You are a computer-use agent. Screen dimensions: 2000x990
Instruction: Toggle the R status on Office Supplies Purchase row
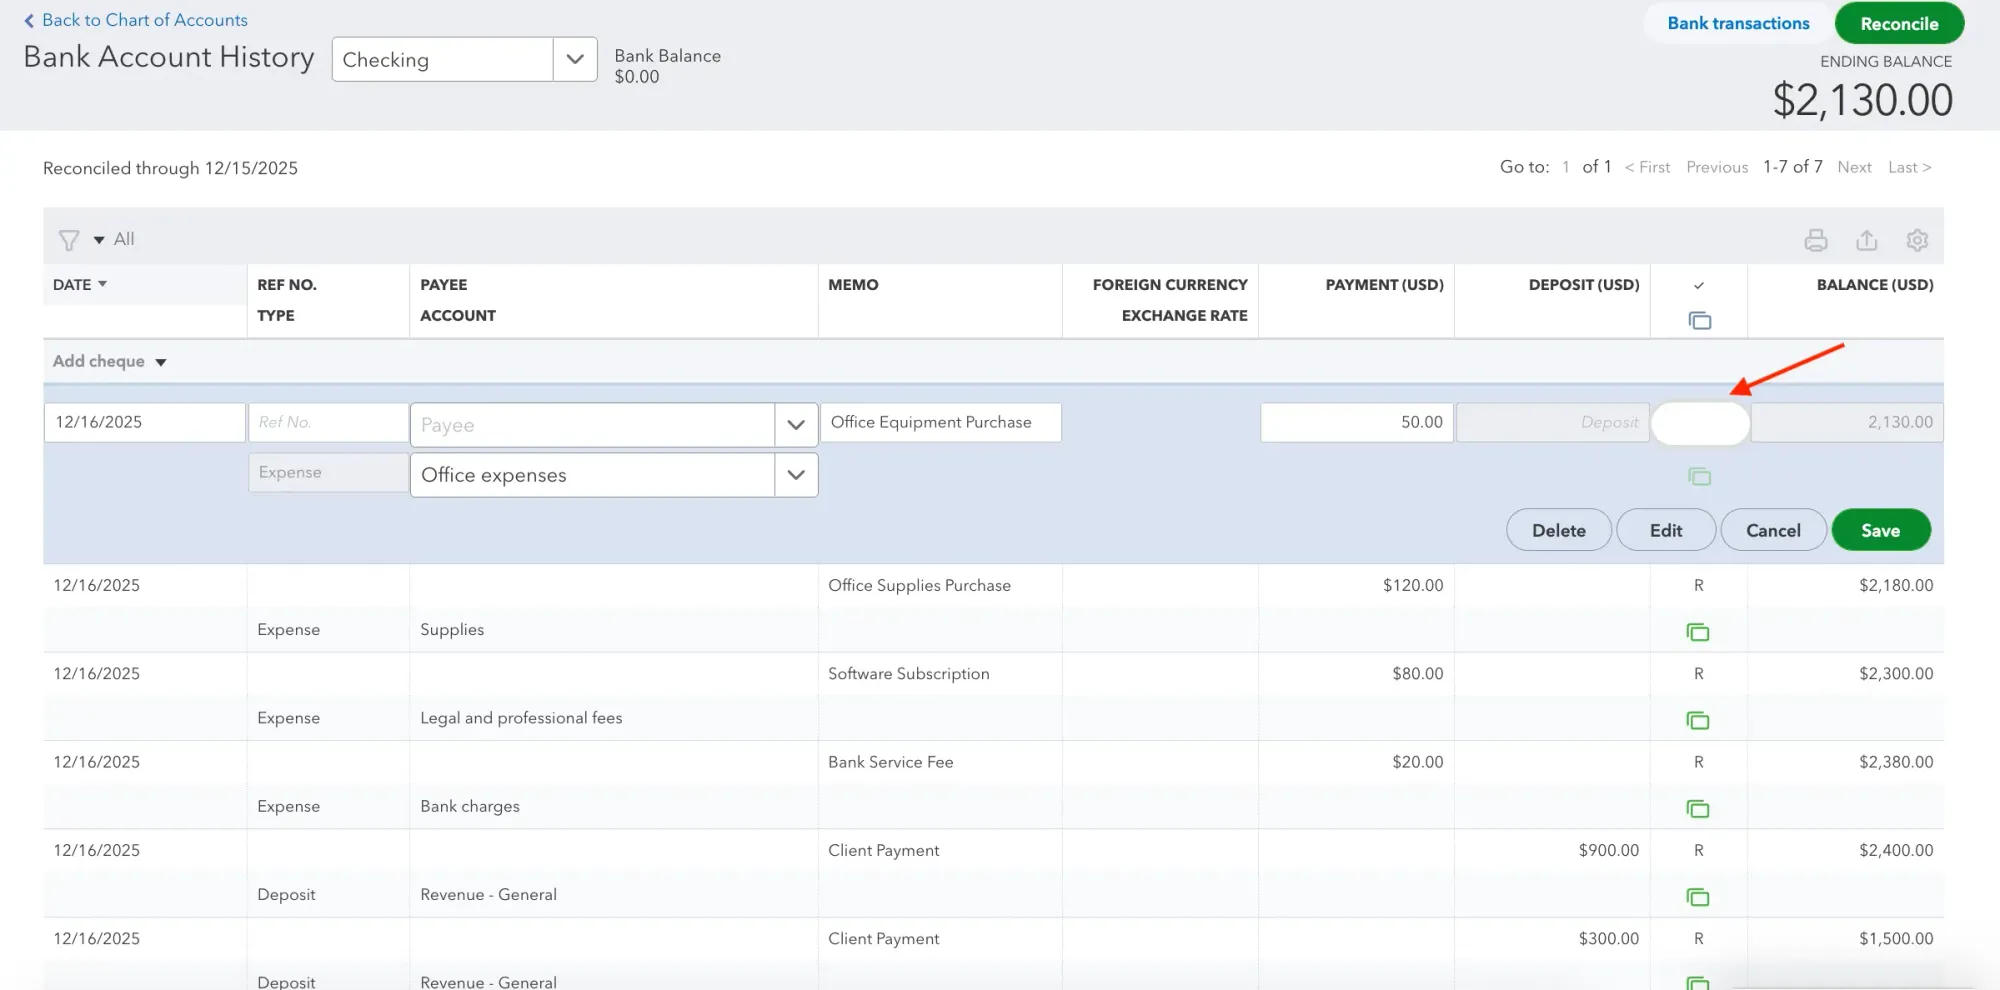click(x=1698, y=585)
